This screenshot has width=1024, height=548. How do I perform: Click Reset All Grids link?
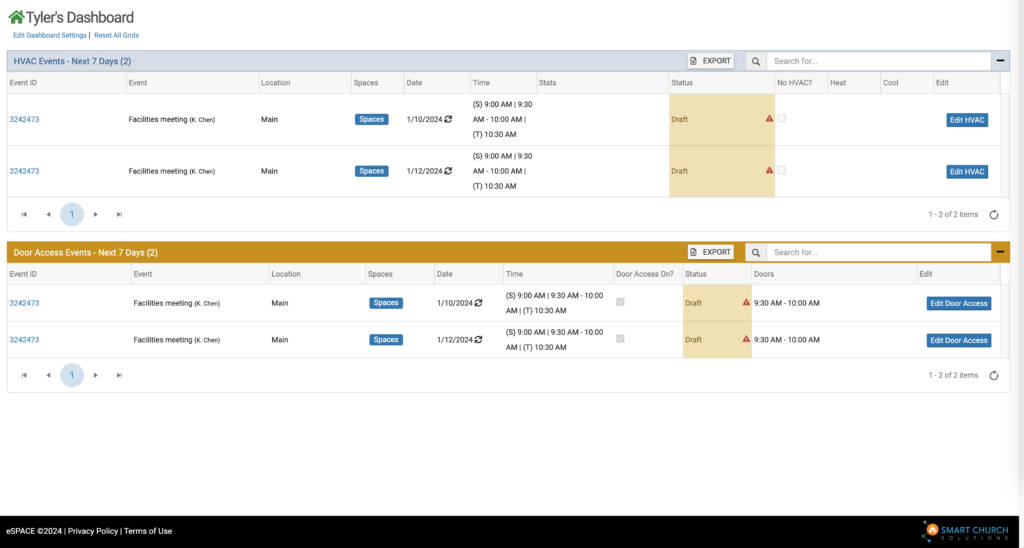click(x=116, y=35)
